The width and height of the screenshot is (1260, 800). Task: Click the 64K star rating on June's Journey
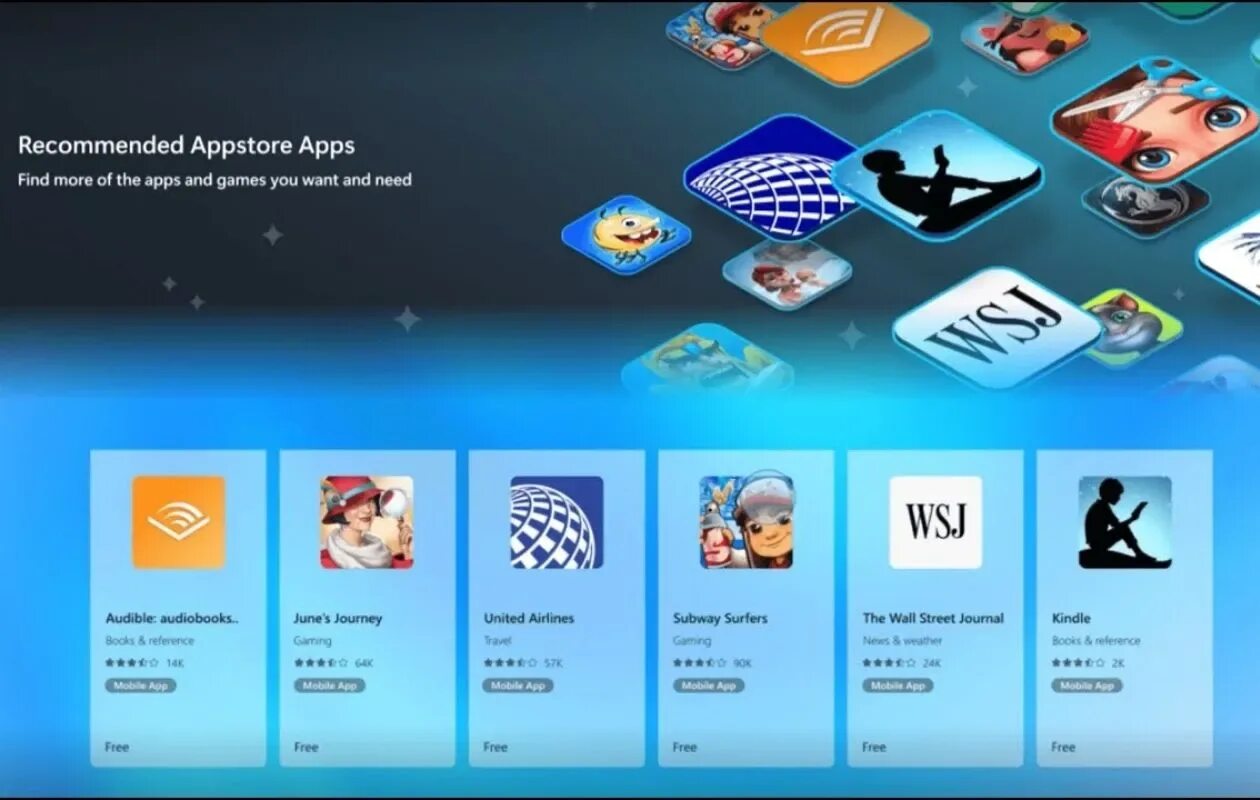334,663
